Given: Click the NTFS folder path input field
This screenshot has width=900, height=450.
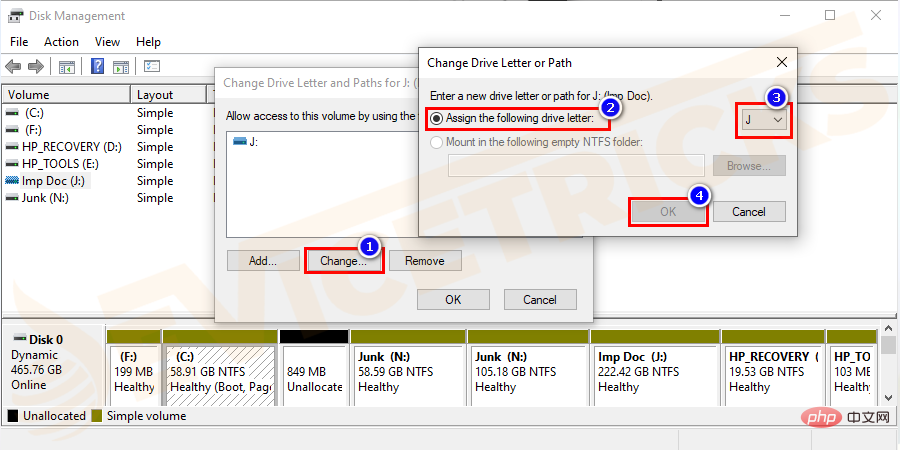Looking at the screenshot, I should point(576,166).
